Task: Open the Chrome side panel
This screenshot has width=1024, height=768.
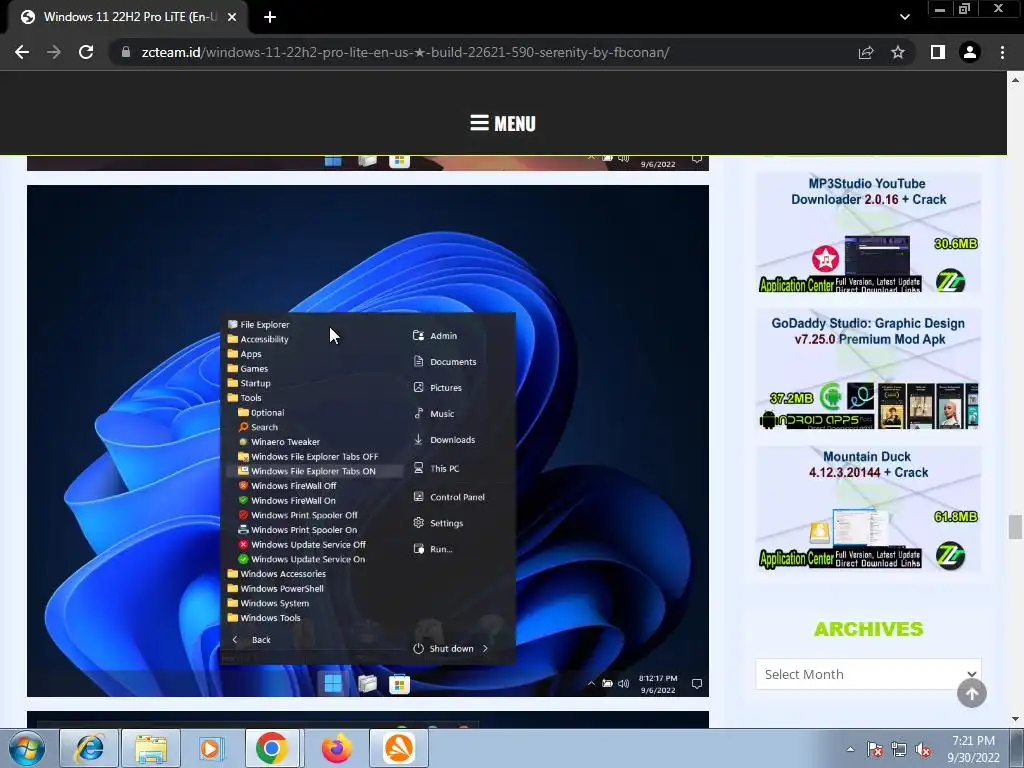Action: 938,52
